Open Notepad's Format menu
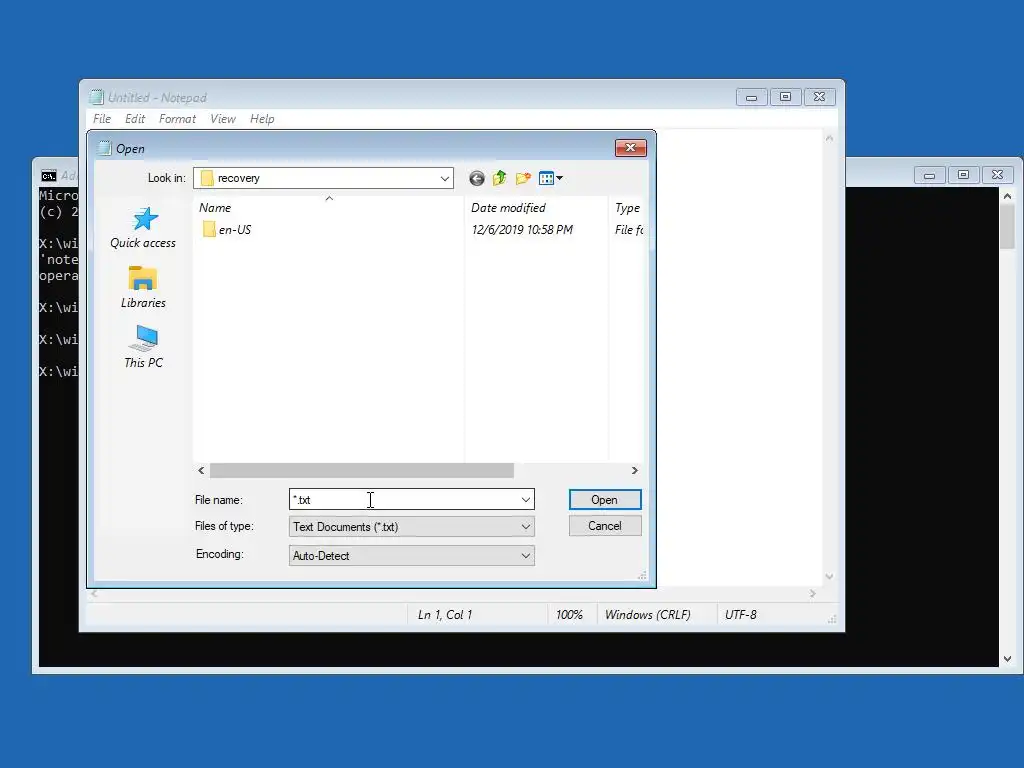This screenshot has width=1024, height=768. point(177,119)
